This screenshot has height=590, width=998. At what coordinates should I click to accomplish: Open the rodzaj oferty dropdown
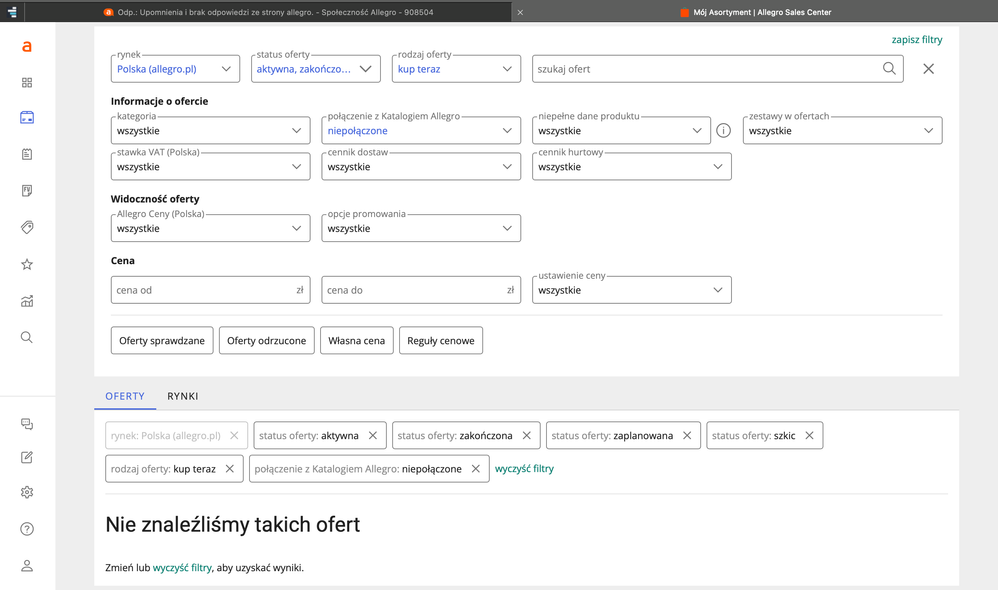456,69
